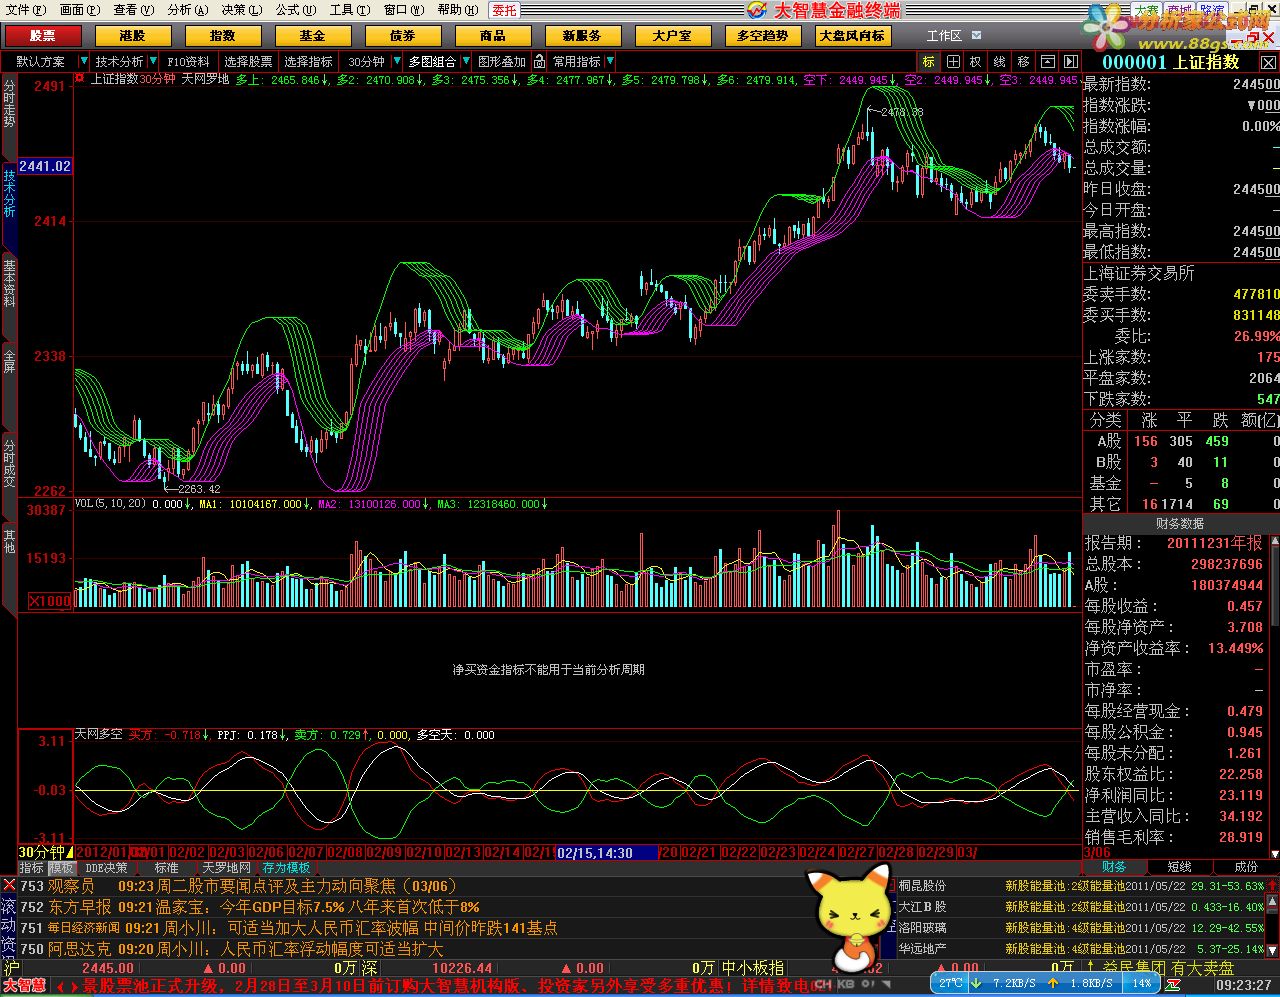This screenshot has width=1280, height=997.
Task: Expand the 常用指标 dropdown arrow
Action: click(610, 61)
